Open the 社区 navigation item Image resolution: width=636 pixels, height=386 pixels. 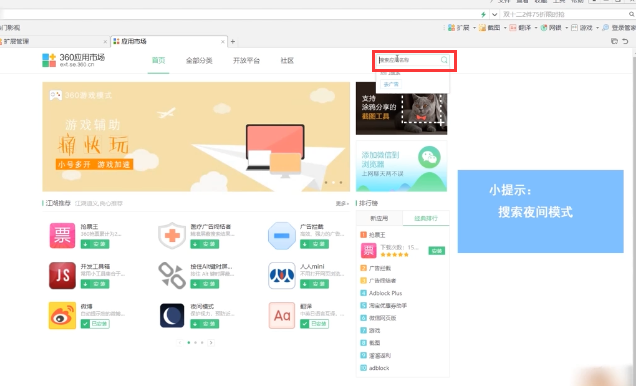[x=287, y=60]
